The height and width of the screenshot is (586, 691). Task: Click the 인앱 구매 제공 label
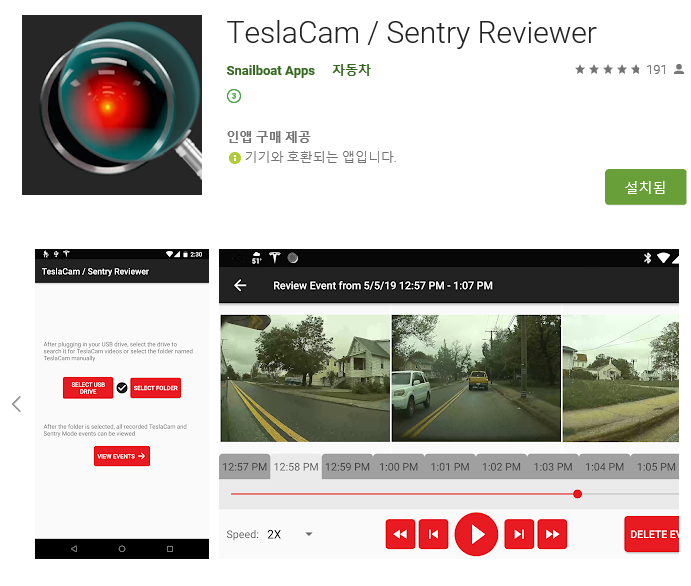pos(269,137)
